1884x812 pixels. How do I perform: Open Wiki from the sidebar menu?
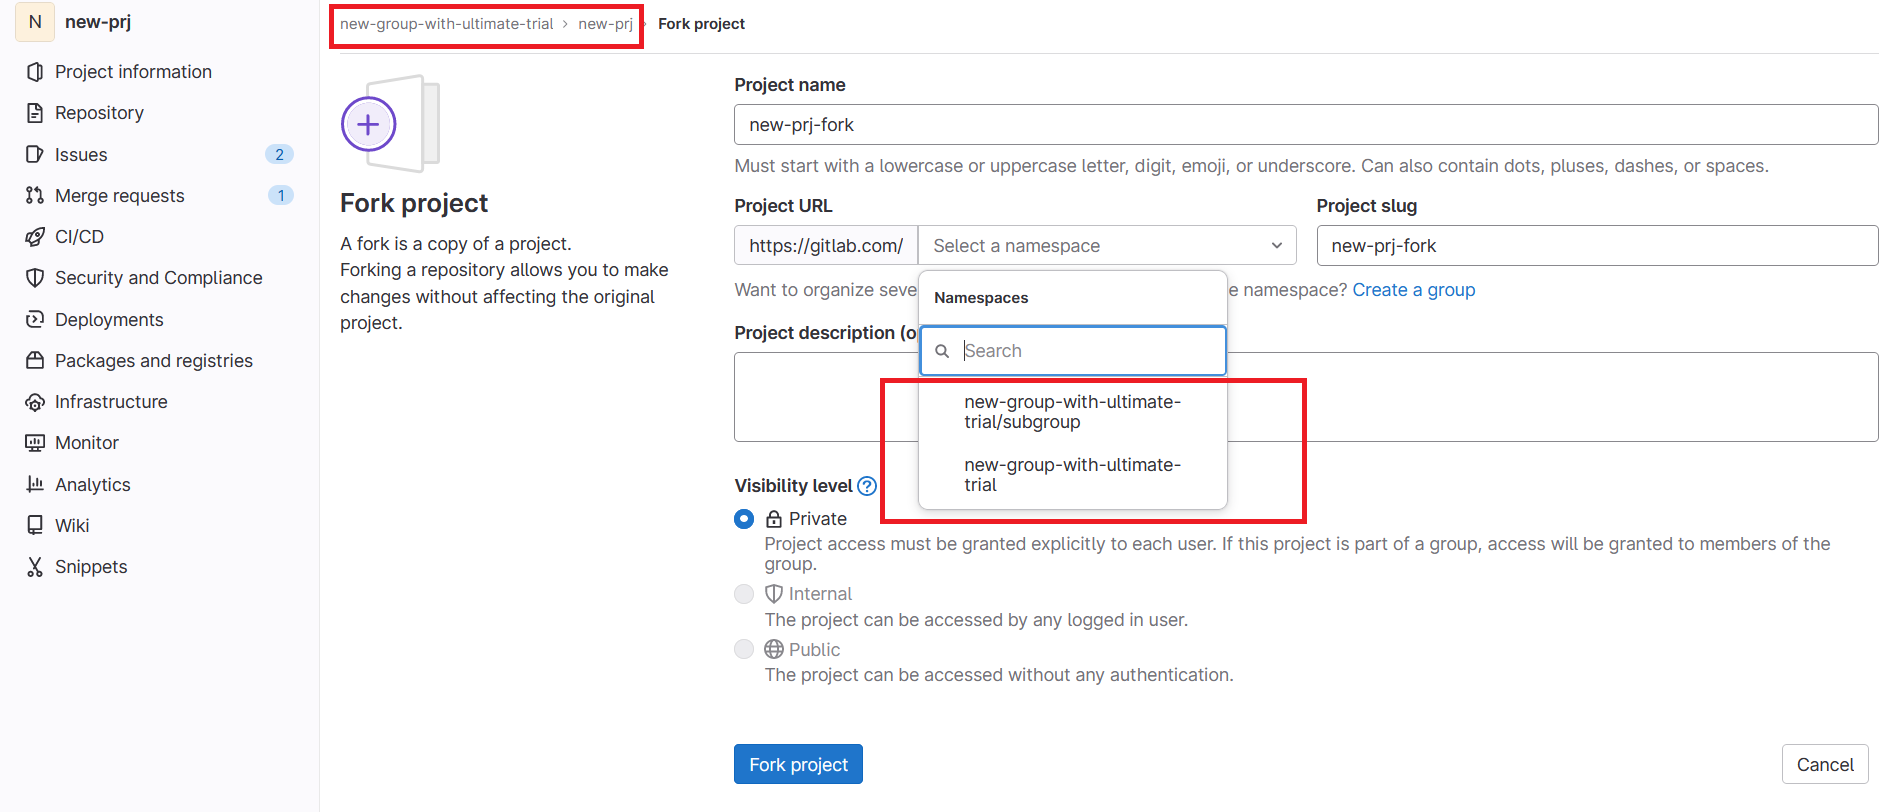pyautogui.click(x=72, y=526)
